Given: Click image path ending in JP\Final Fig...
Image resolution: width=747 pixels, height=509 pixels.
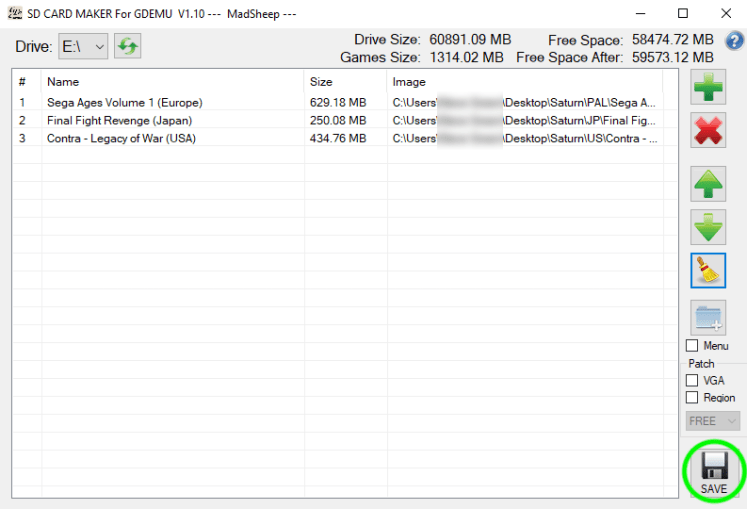Looking at the screenshot, I should [x=524, y=121].
